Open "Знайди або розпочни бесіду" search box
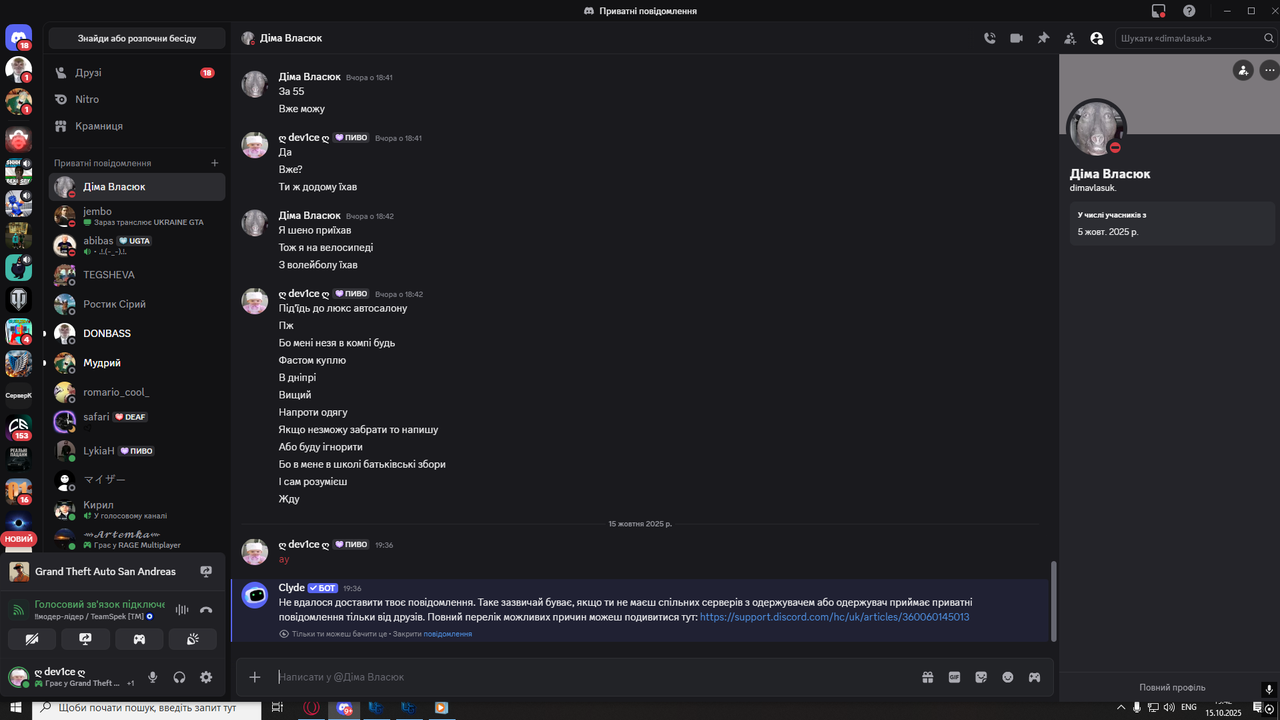The image size is (1280, 720). [137, 38]
